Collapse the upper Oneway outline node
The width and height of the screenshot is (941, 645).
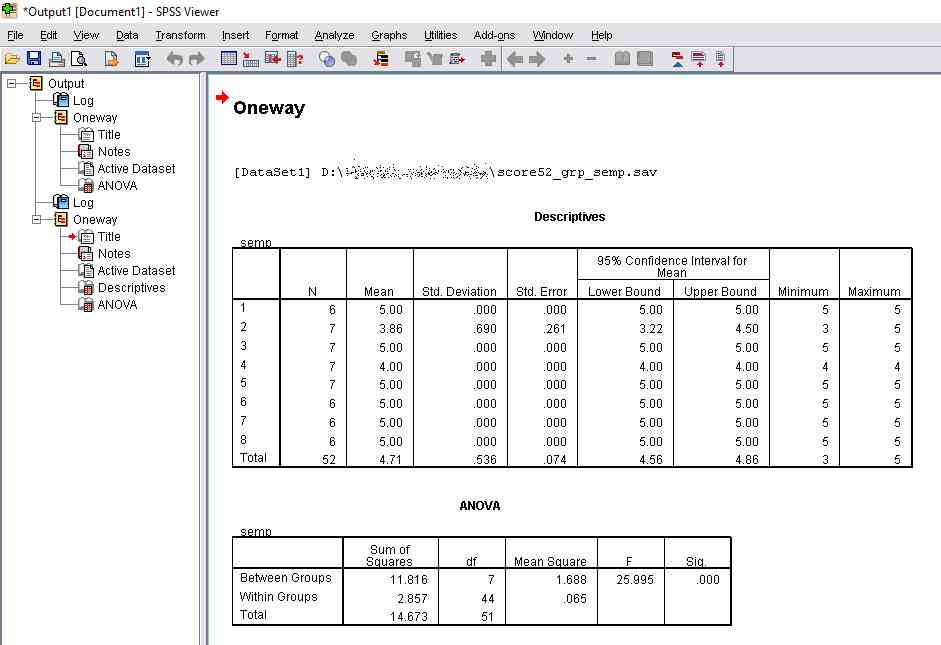[37, 118]
